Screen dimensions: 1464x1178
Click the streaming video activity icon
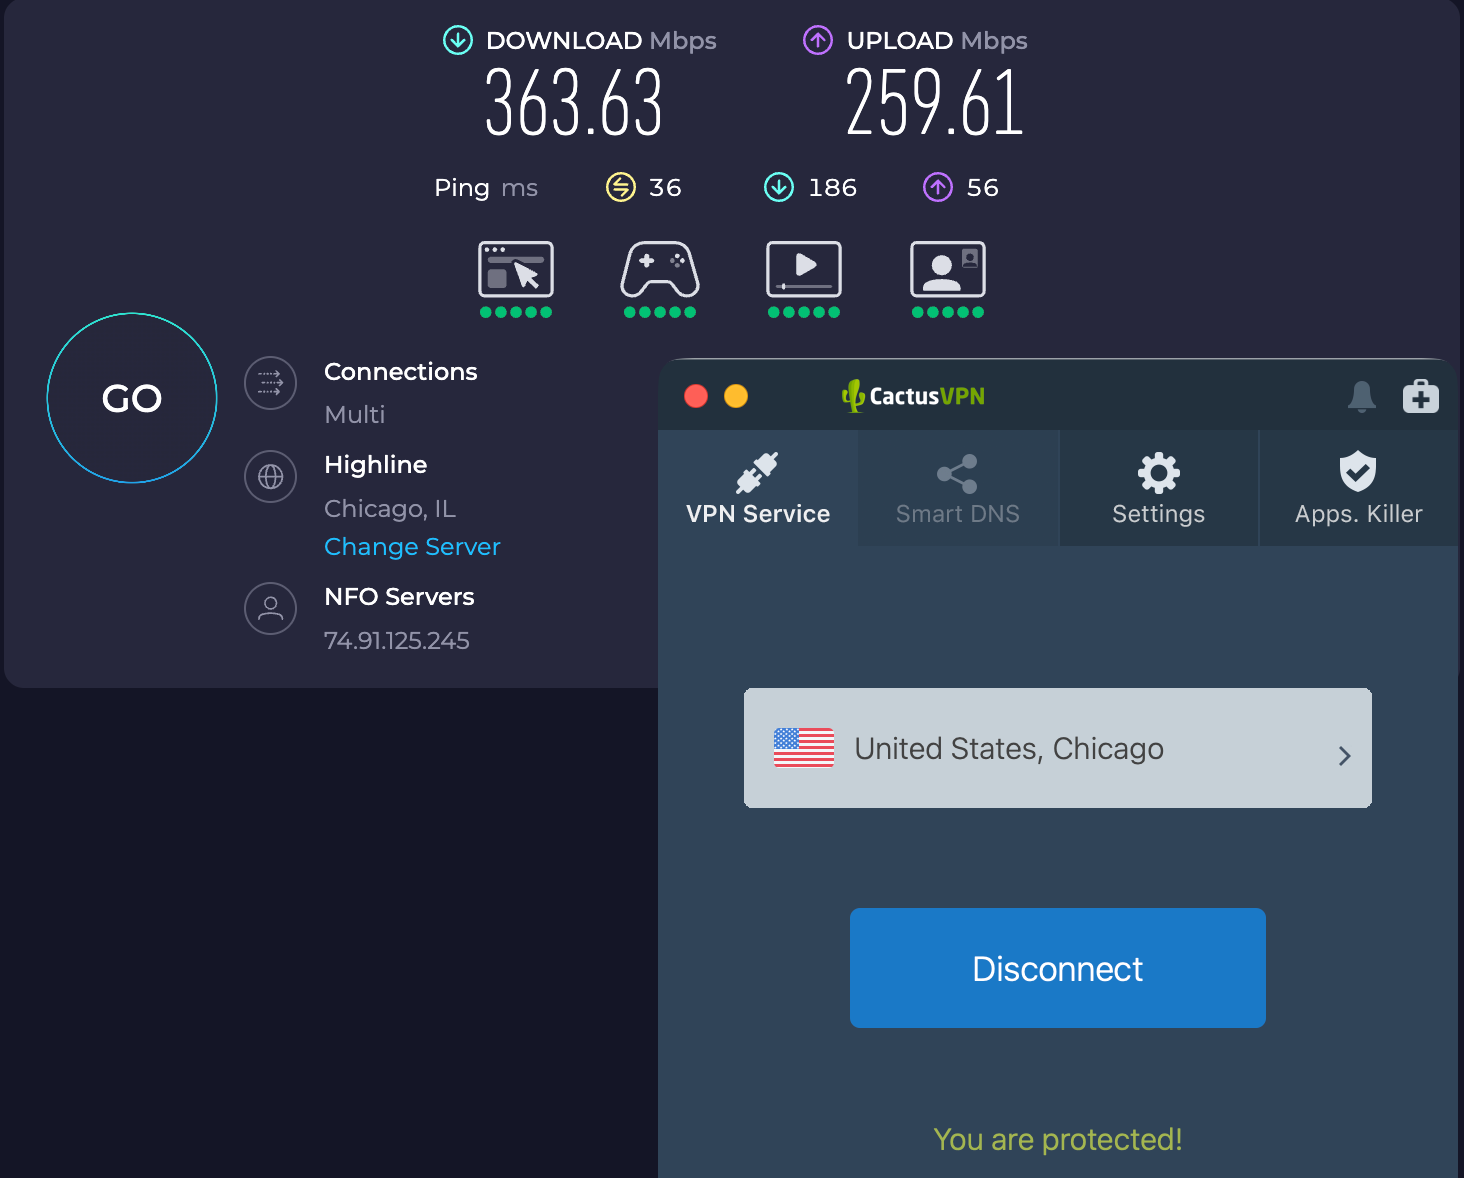[803, 270]
